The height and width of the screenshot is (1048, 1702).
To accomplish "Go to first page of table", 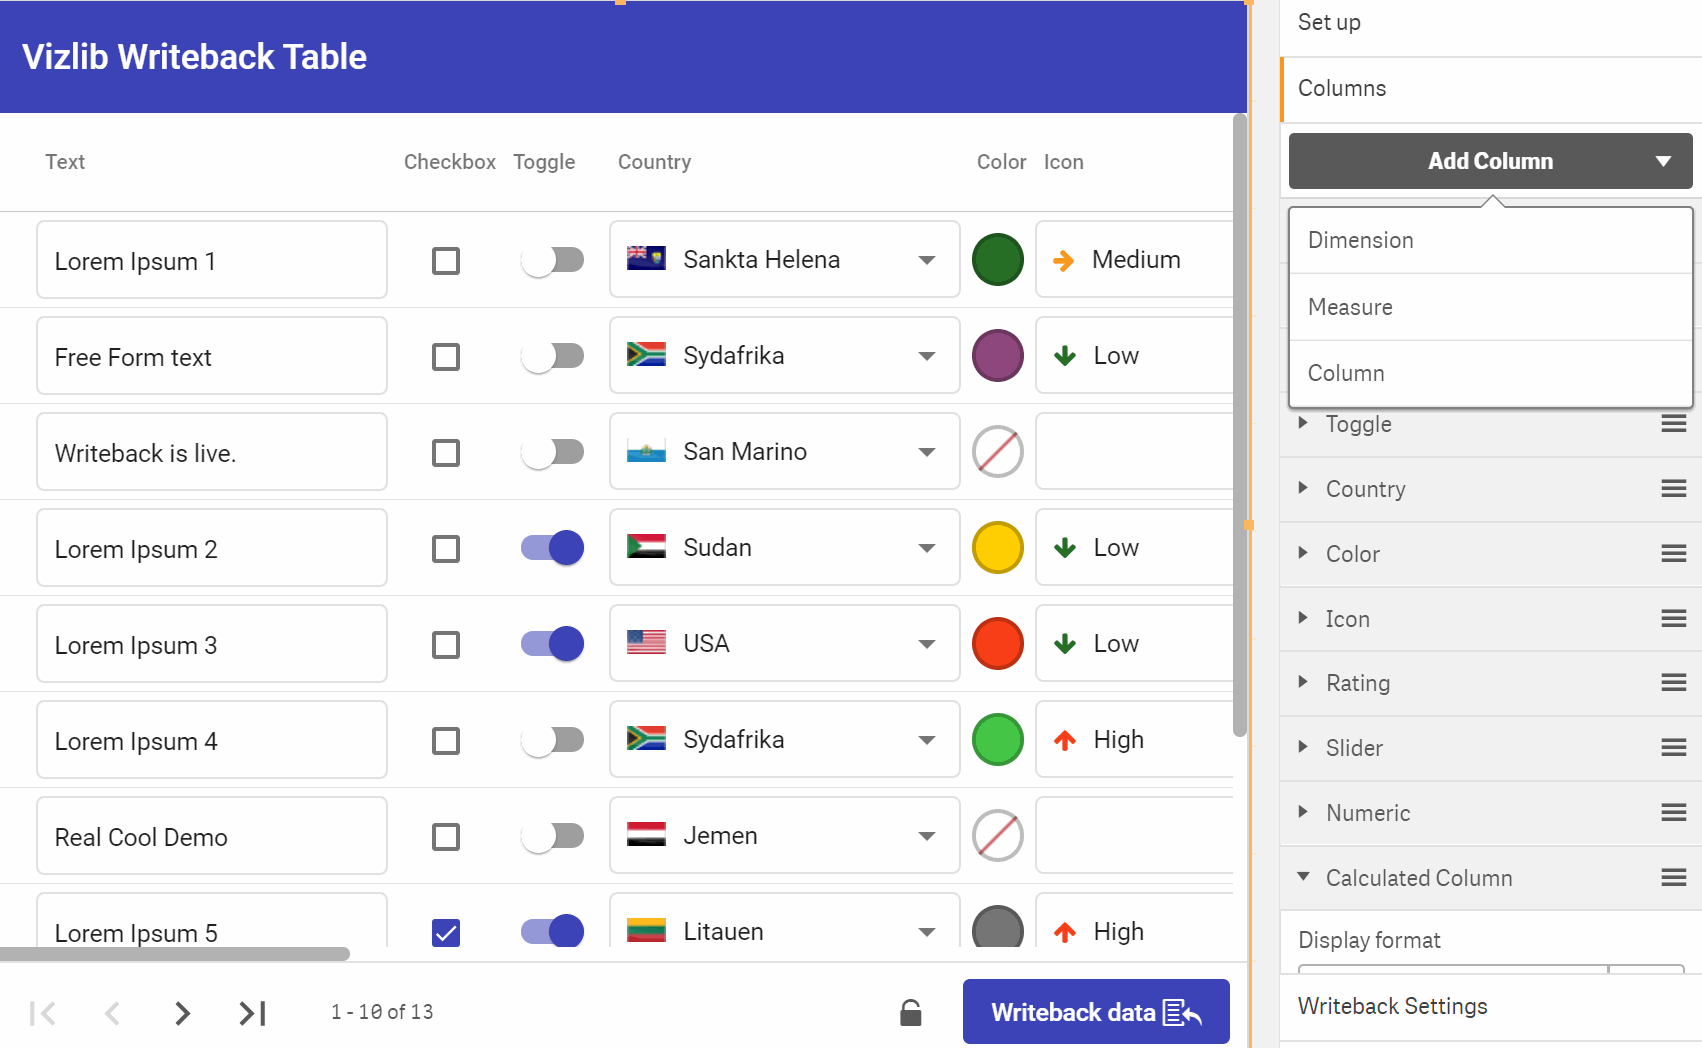I will click(x=43, y=1013).
